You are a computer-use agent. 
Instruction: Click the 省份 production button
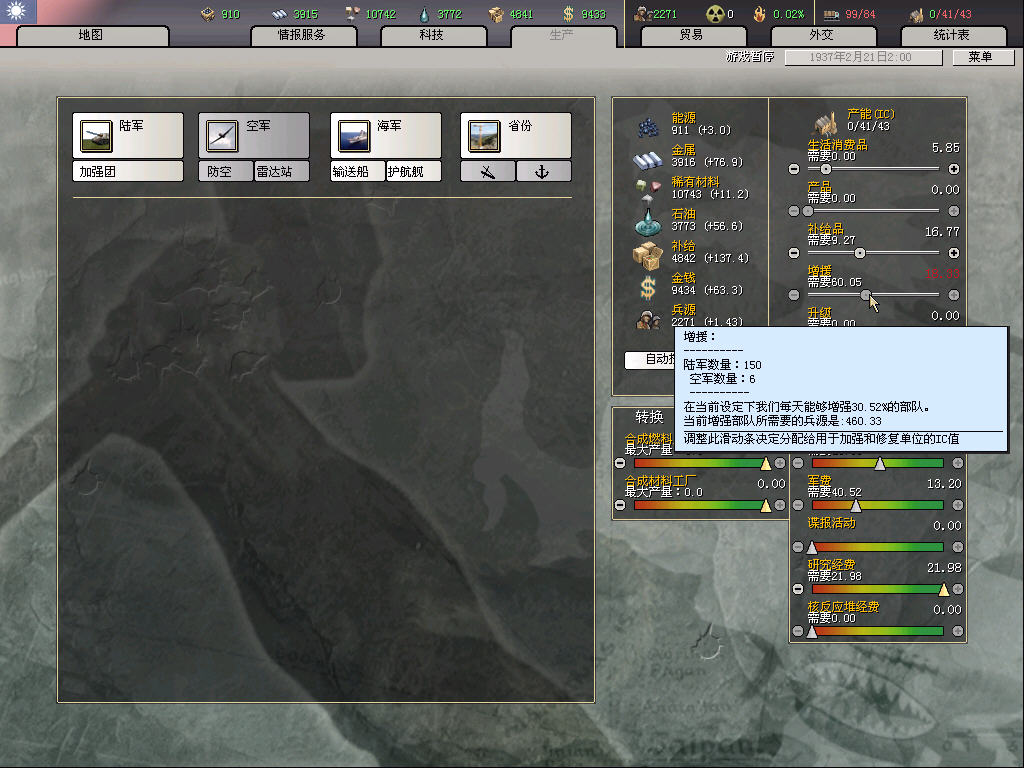click(x=516, y=135)
